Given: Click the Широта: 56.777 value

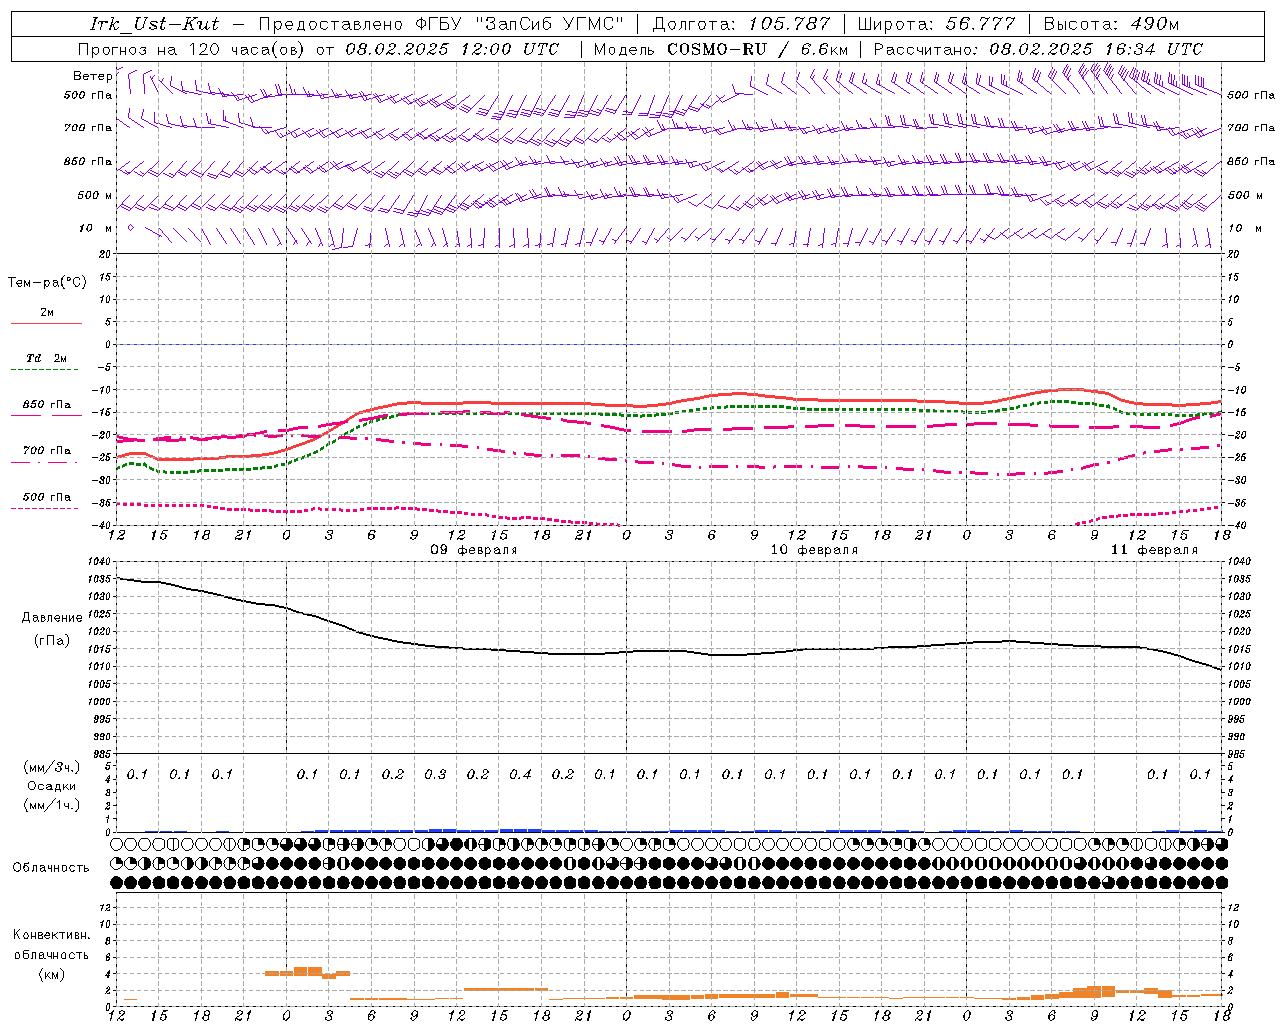Looking at the screenshot, I should [937, 24].
